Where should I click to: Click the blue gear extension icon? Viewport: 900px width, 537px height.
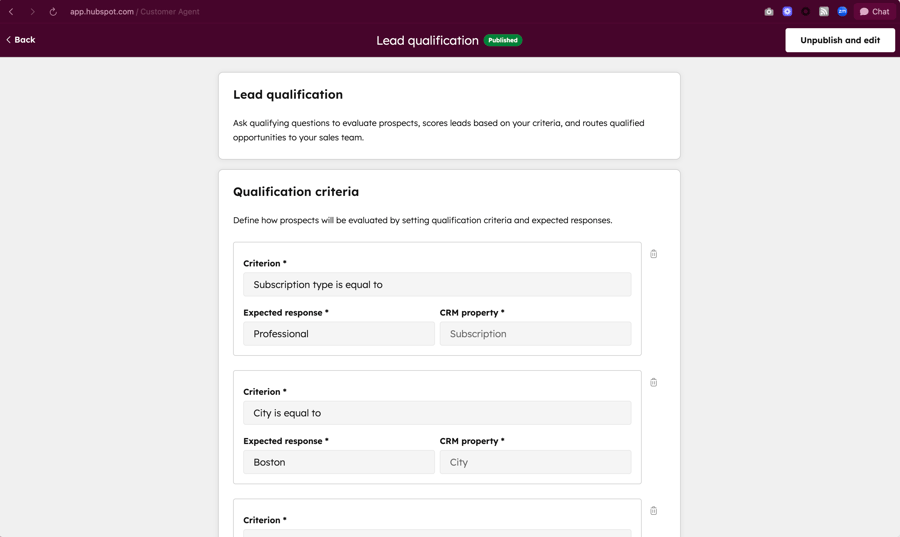(x=787, y=12)
